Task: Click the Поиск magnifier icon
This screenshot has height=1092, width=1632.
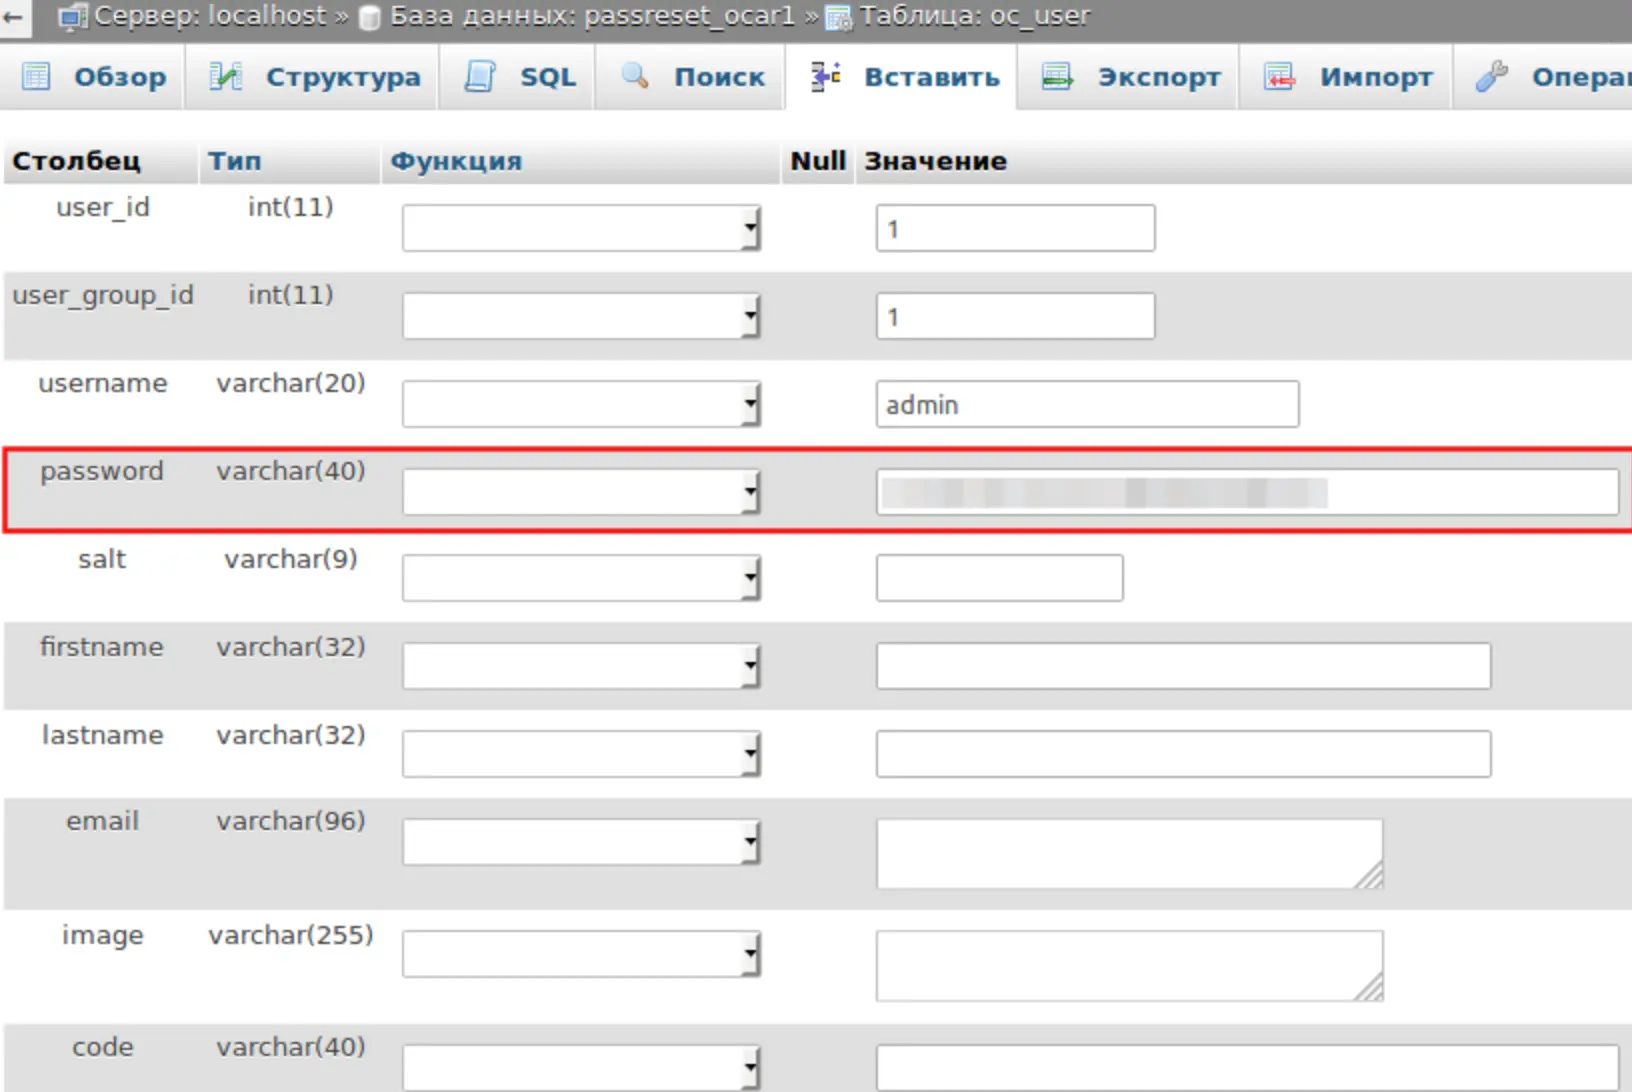Action: click(635, 76)
